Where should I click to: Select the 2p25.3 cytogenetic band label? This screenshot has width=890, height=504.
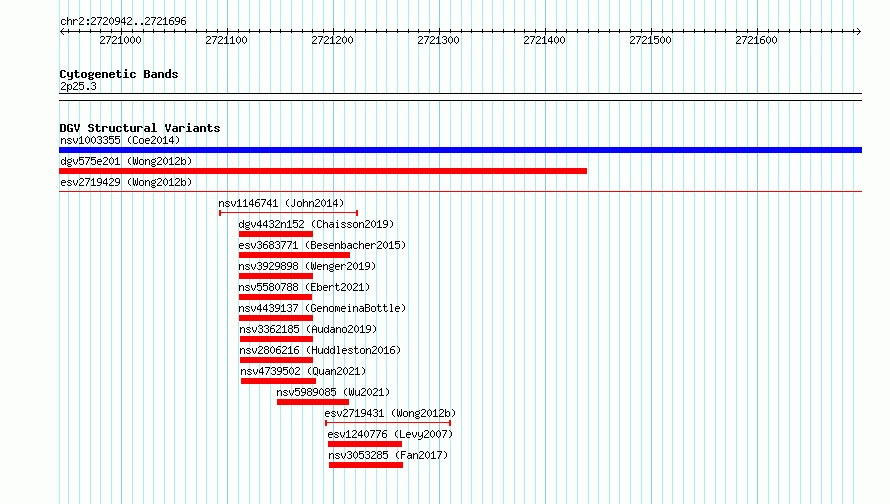pyautogui.click(x=78, y=86)
